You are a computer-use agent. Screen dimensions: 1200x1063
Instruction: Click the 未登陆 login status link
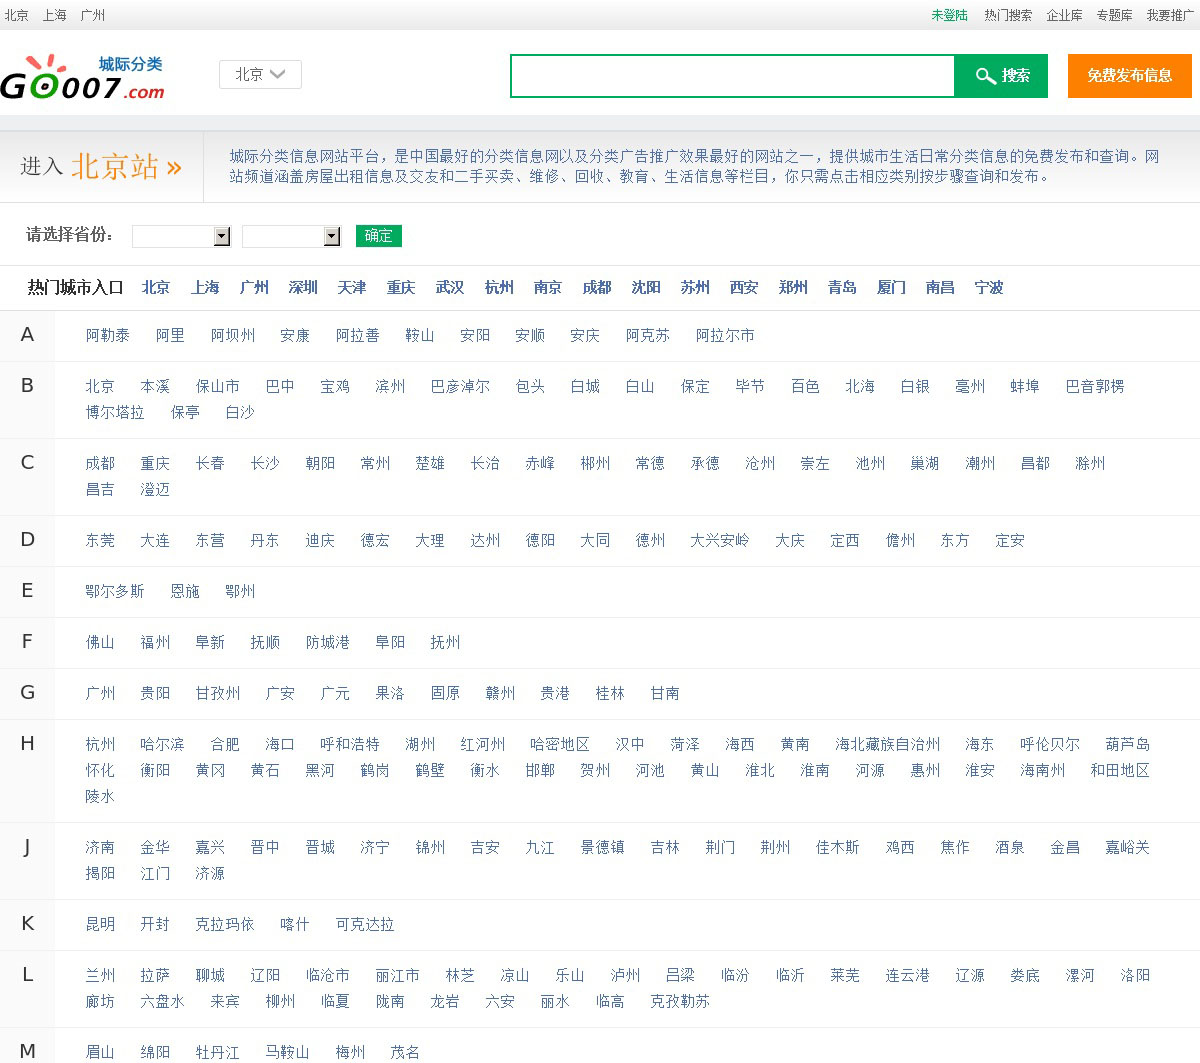[949, 15]
